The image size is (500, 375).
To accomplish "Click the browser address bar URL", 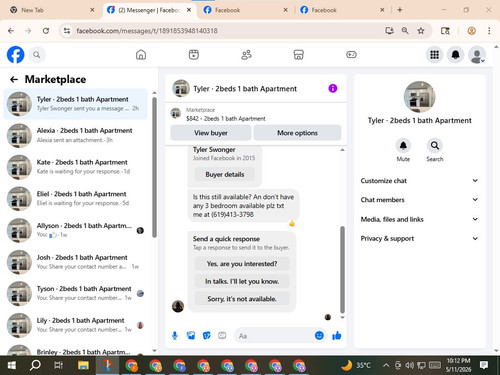I will coord(147,31).
